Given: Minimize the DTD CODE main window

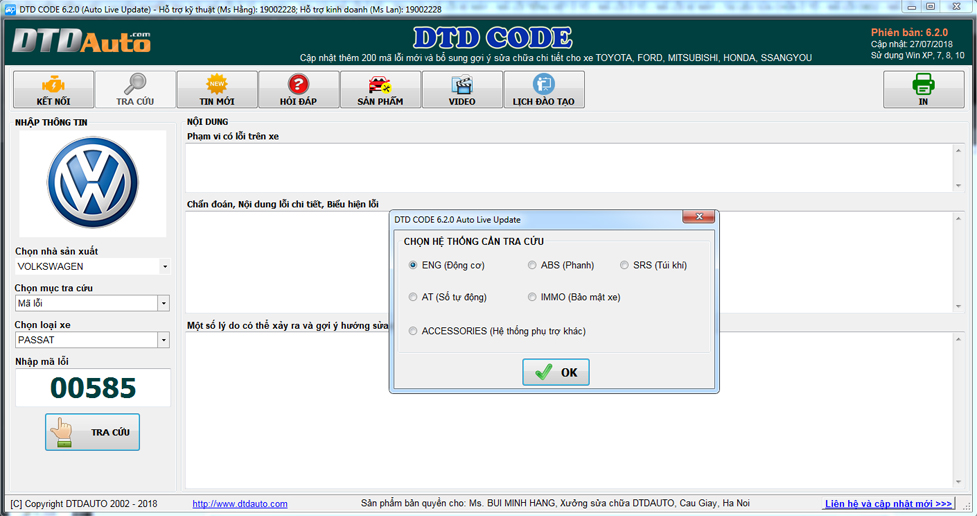Looking at the screenshot, I should [912, 7].
